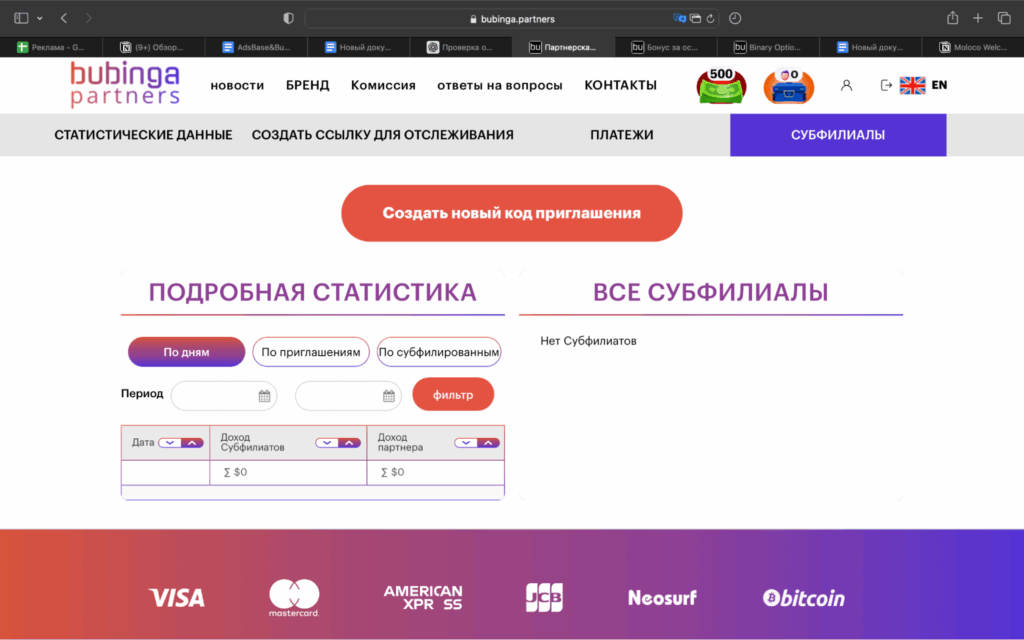The image size is (1024, 640).
Task: Click the bubinga partners logo
Action: [x=125, y=85]
